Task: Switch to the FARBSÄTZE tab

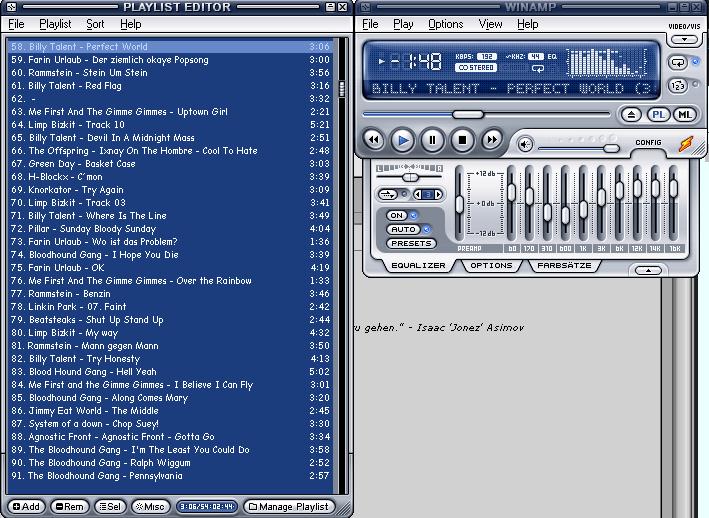Action: (564, 265)
